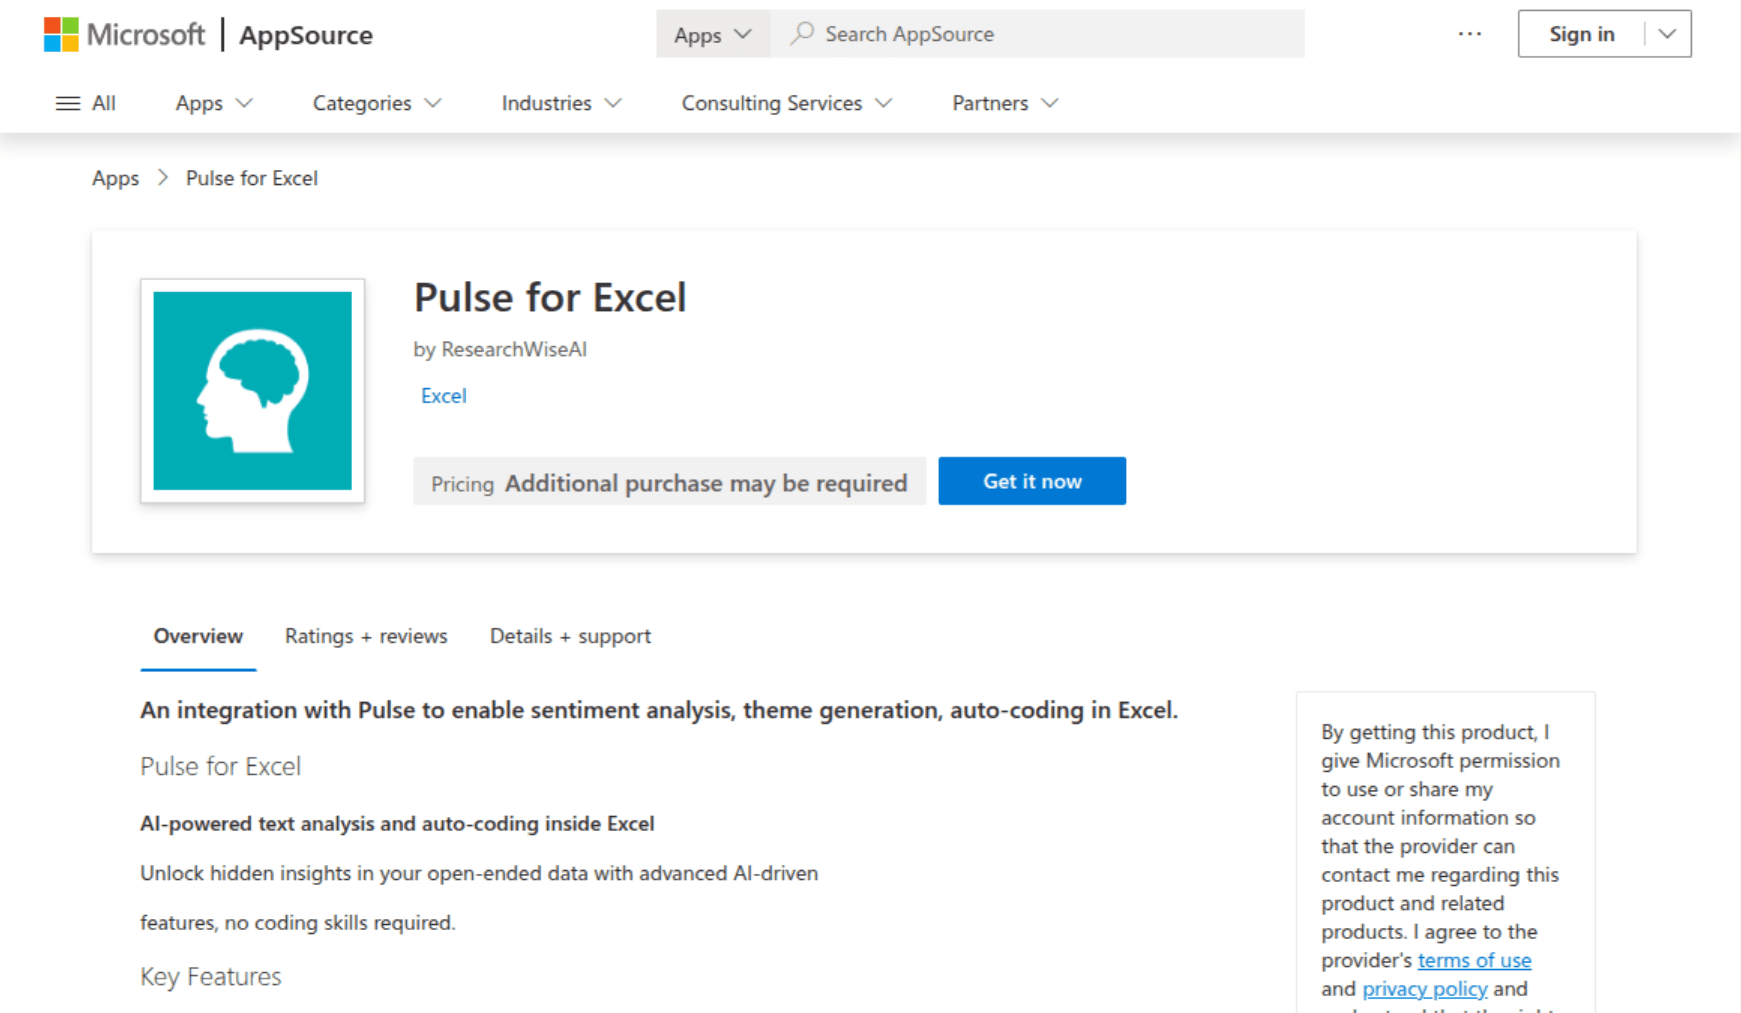
Task: Click the Pulse for Excel title heading
Action: [550, 298]
